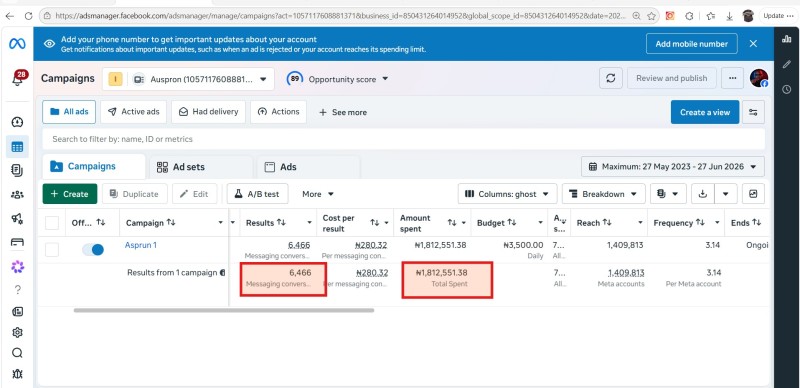The width and height of the screenshot is (800, 388).
Task: Open the Meta logo home icon
Action: coord(17,43)
